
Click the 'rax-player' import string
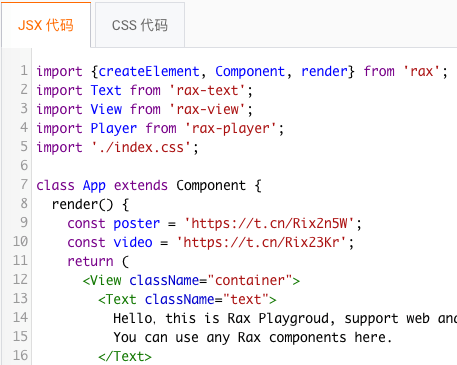[231, 128]
